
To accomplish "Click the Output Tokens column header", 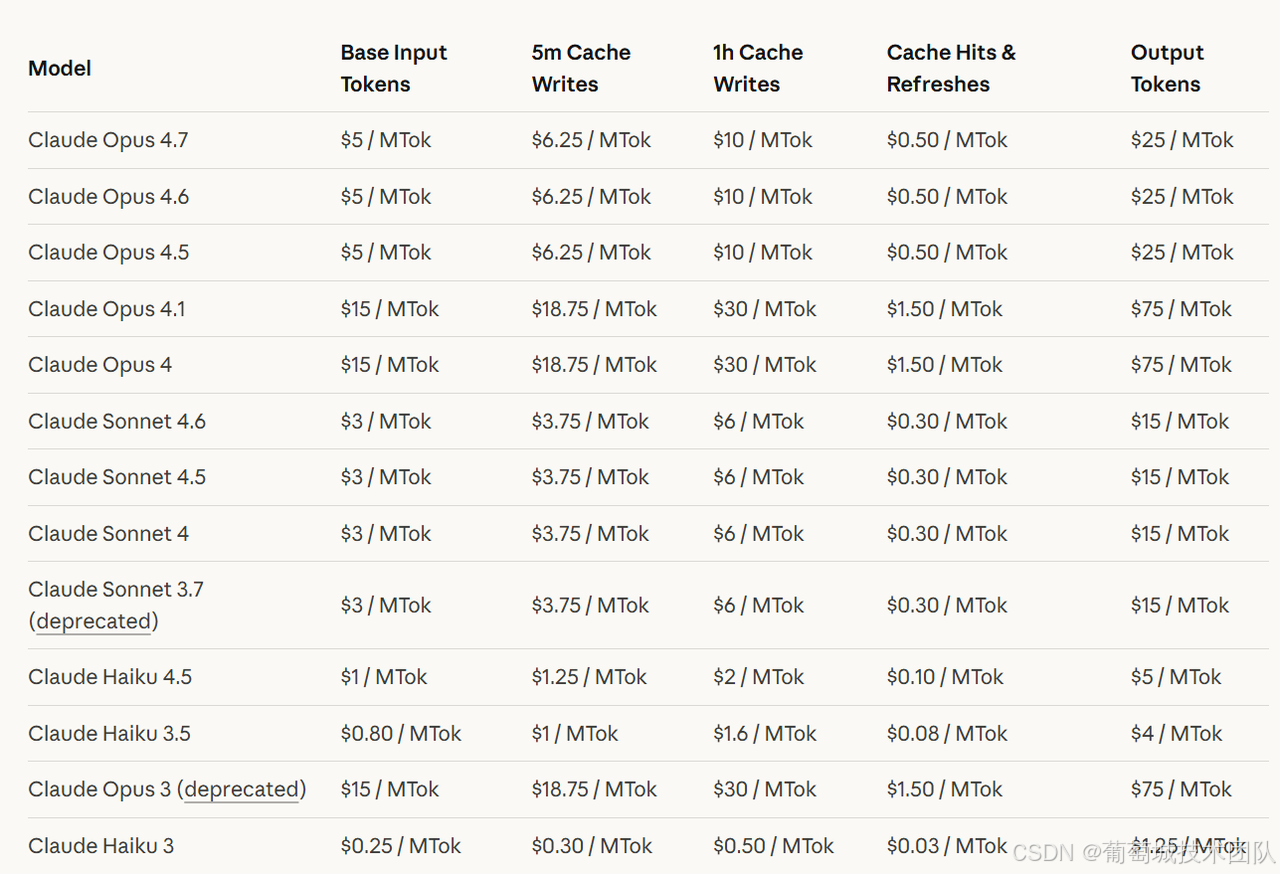I will click(1167, 68).
